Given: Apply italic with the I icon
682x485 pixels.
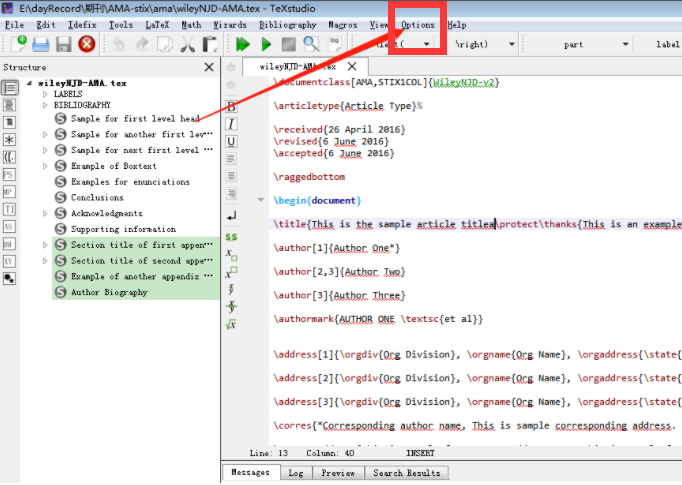Looking at the screenshot, I should 231,124.
